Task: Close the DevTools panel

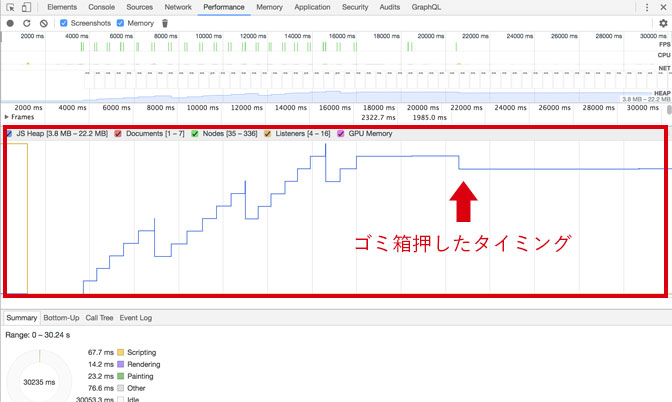Action: click(x=663, y=7)
